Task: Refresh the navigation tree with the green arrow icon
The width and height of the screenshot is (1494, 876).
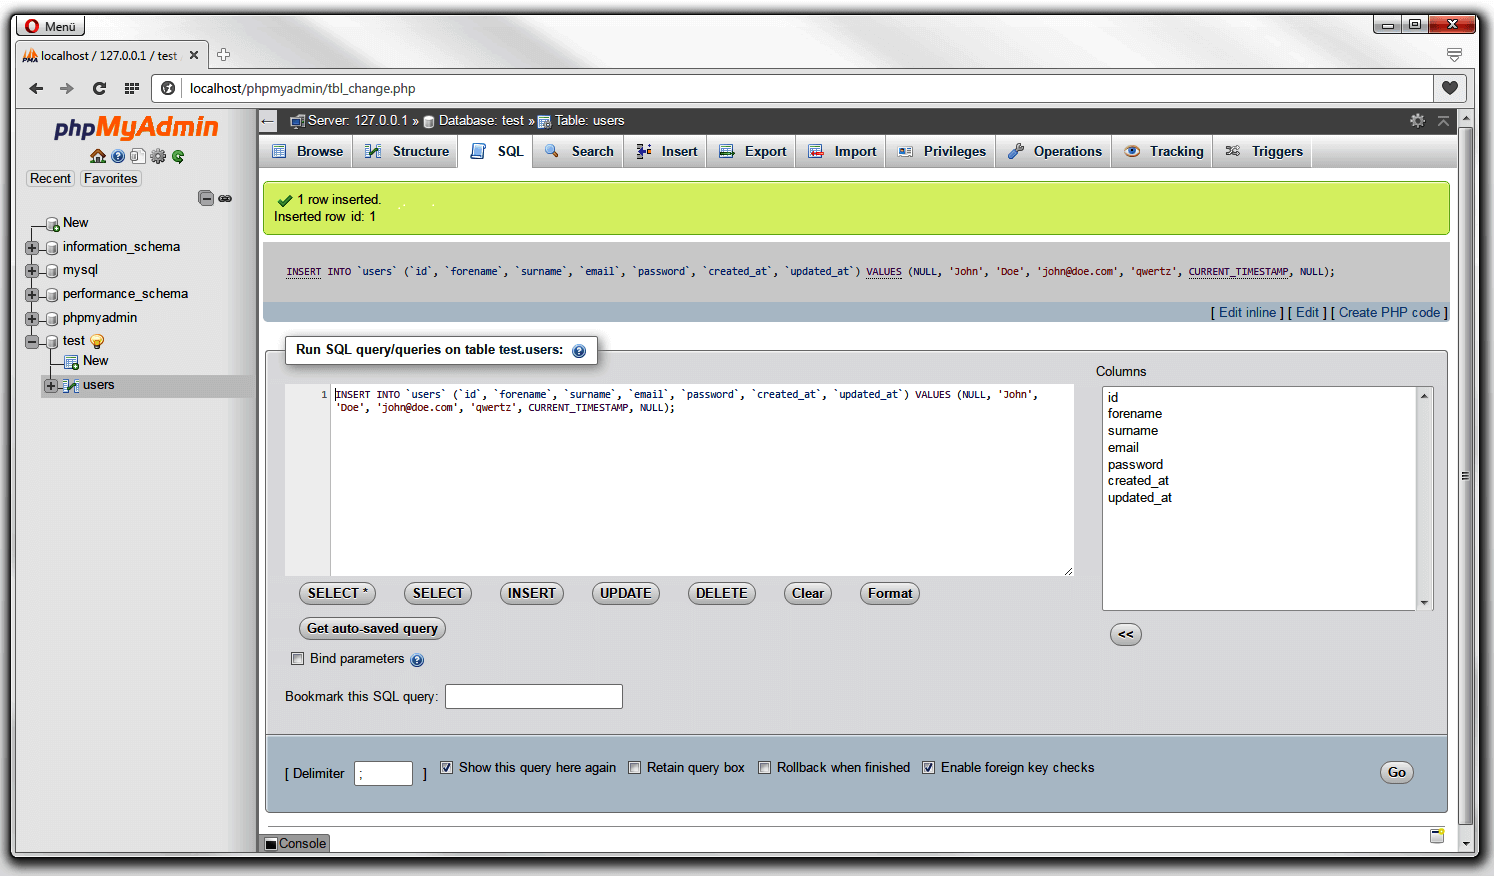Action: point(178,156)
